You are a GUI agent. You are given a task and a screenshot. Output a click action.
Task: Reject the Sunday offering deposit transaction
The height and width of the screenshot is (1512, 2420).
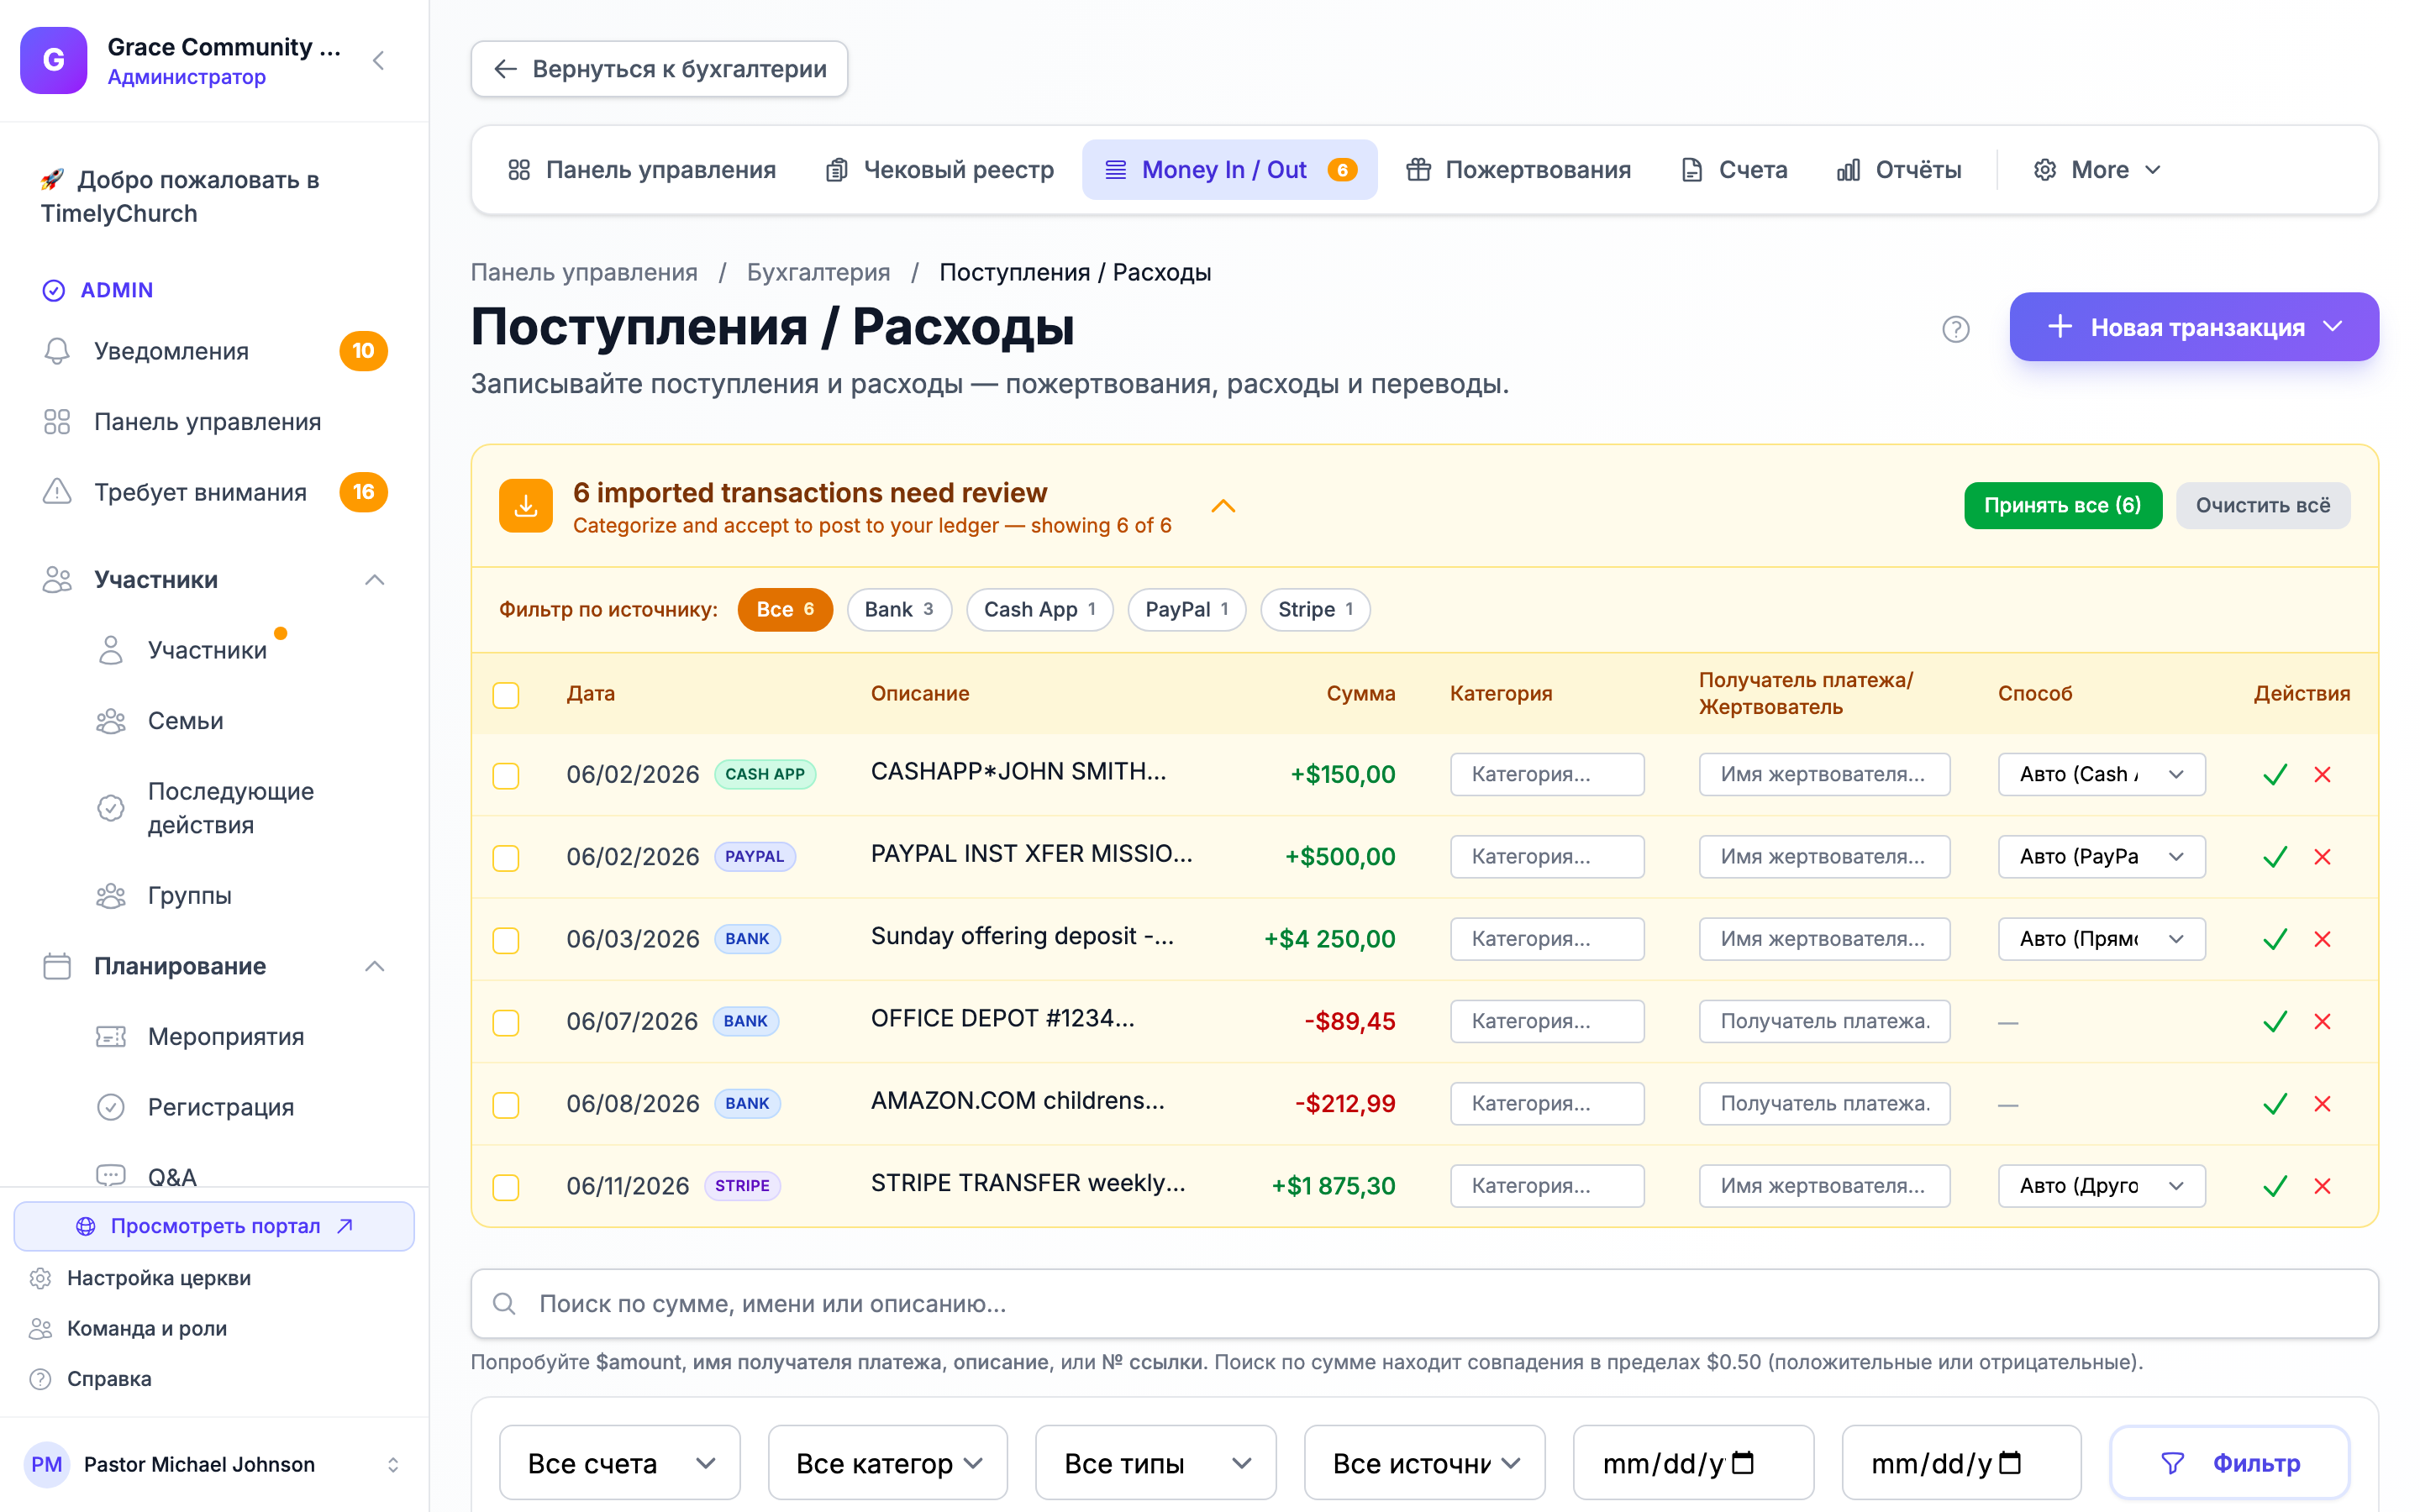point(2322,939)
